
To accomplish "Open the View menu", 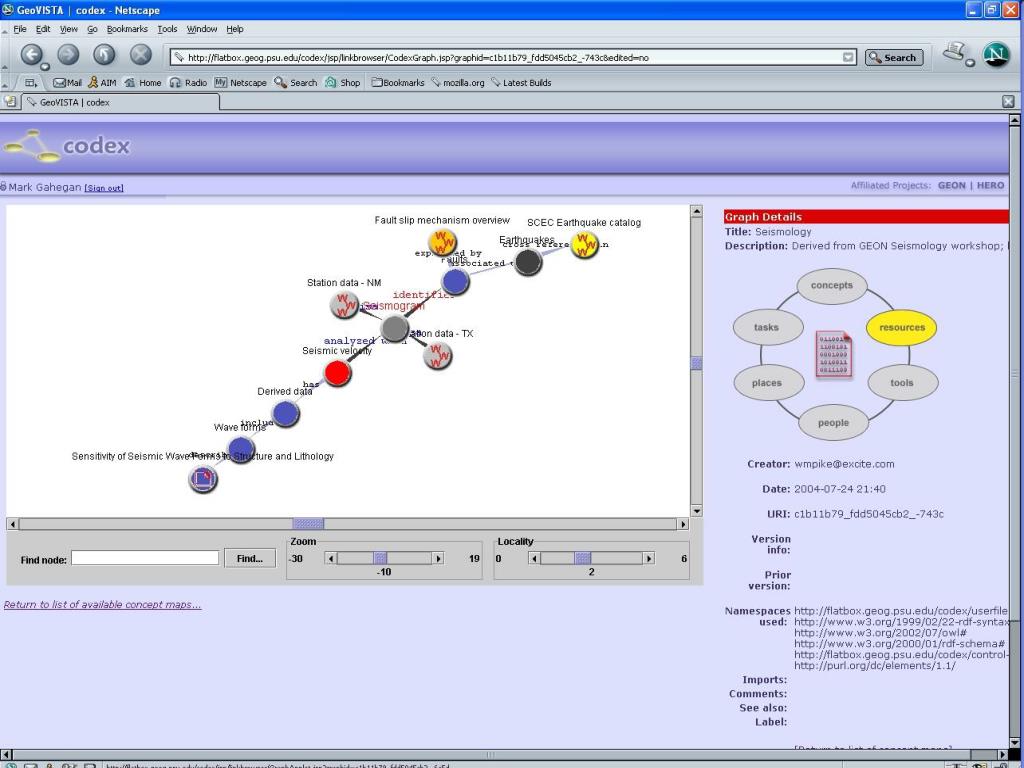I will coord(69,29).
